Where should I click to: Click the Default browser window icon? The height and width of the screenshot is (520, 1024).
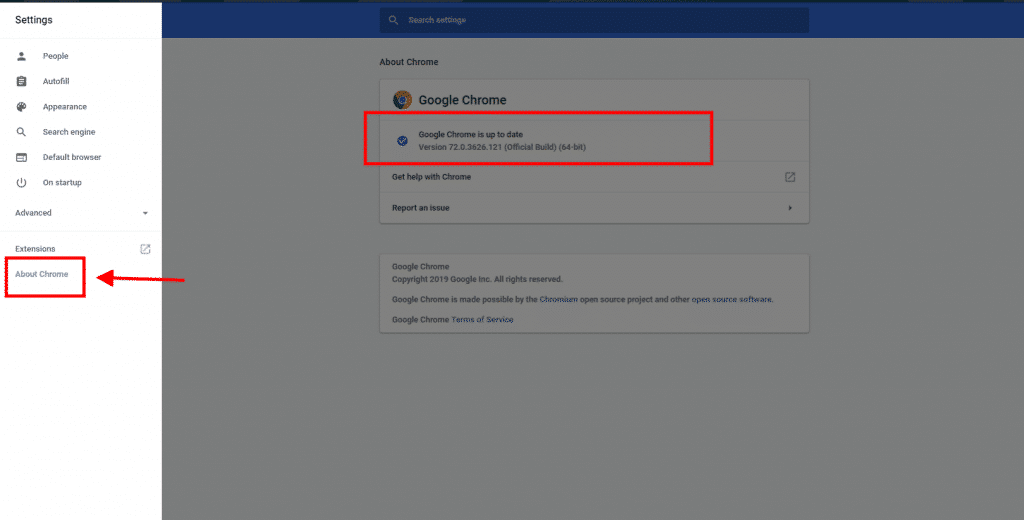pos(21,157)
